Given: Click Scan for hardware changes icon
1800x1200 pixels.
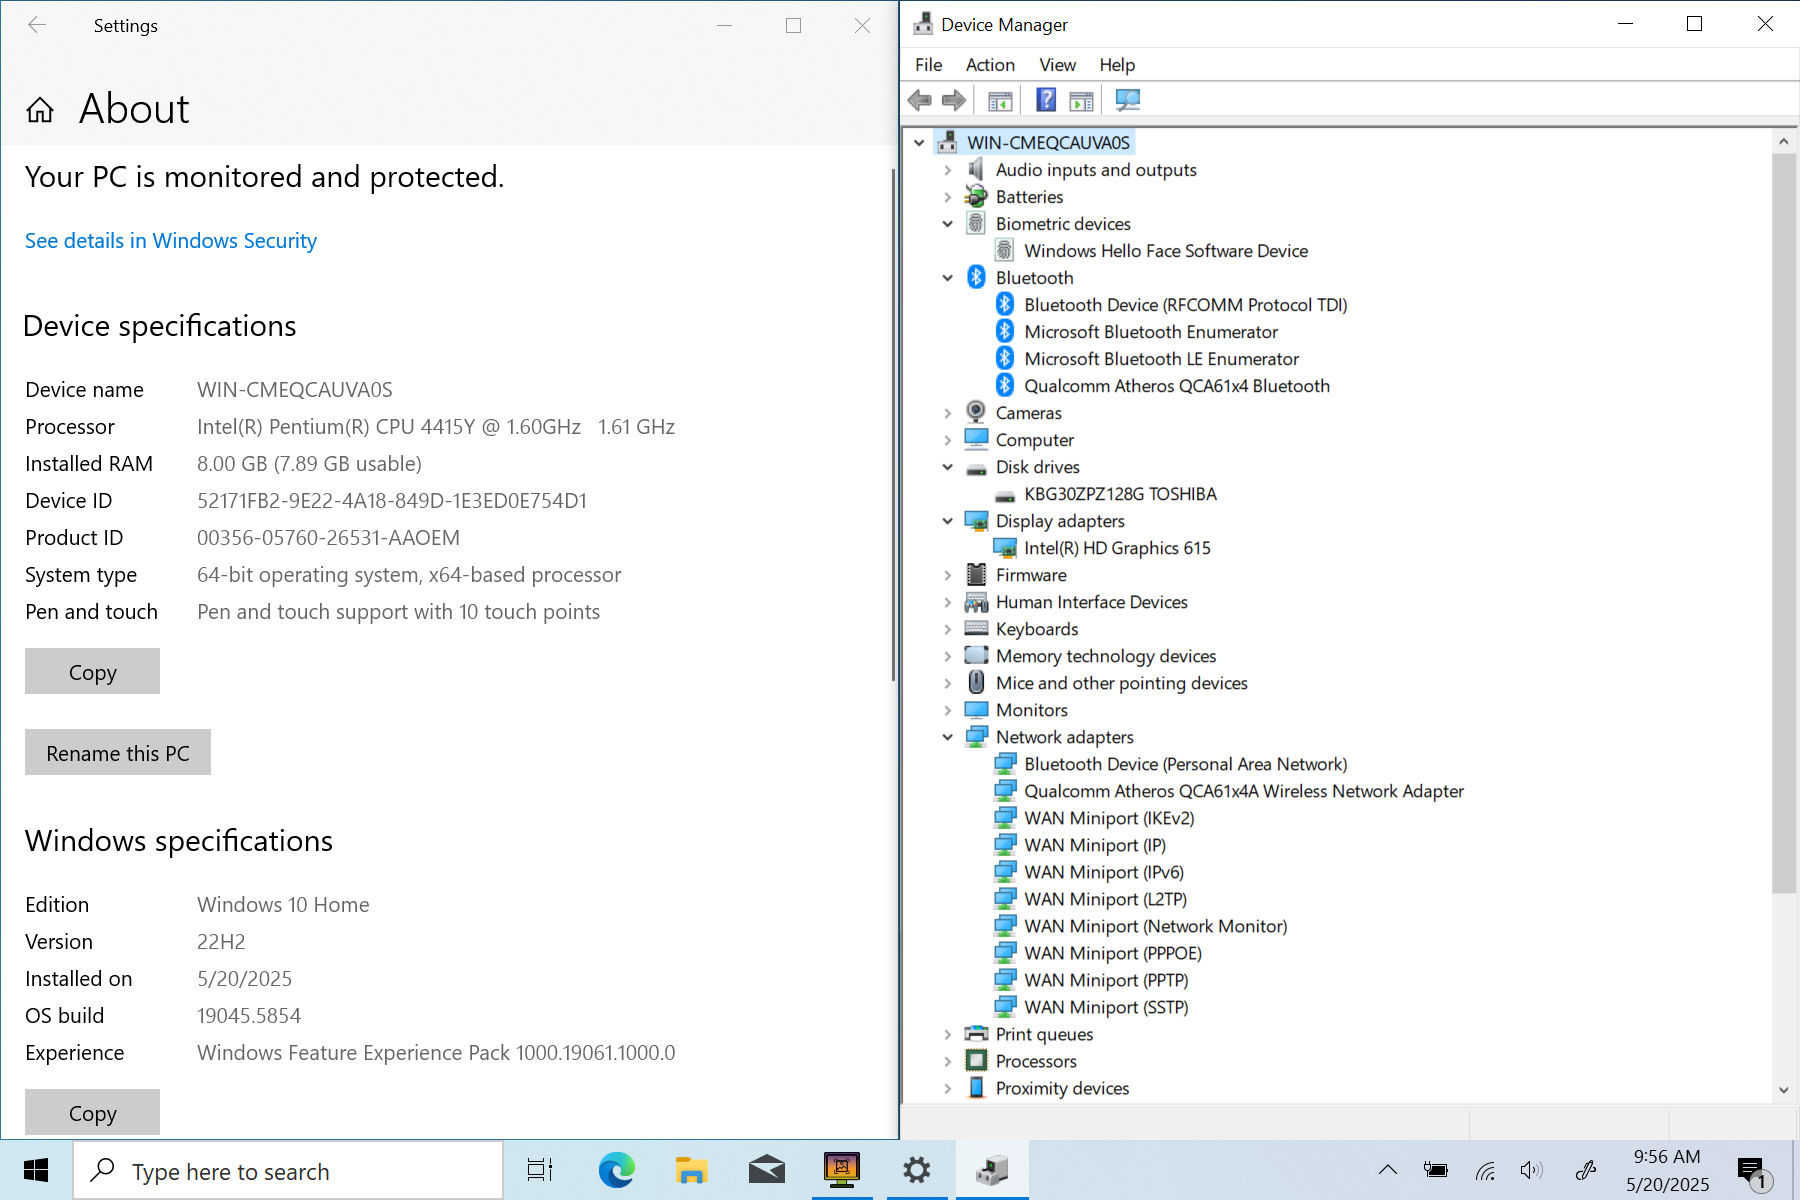Looking at the screenshot, I should tap(1127, 100).
